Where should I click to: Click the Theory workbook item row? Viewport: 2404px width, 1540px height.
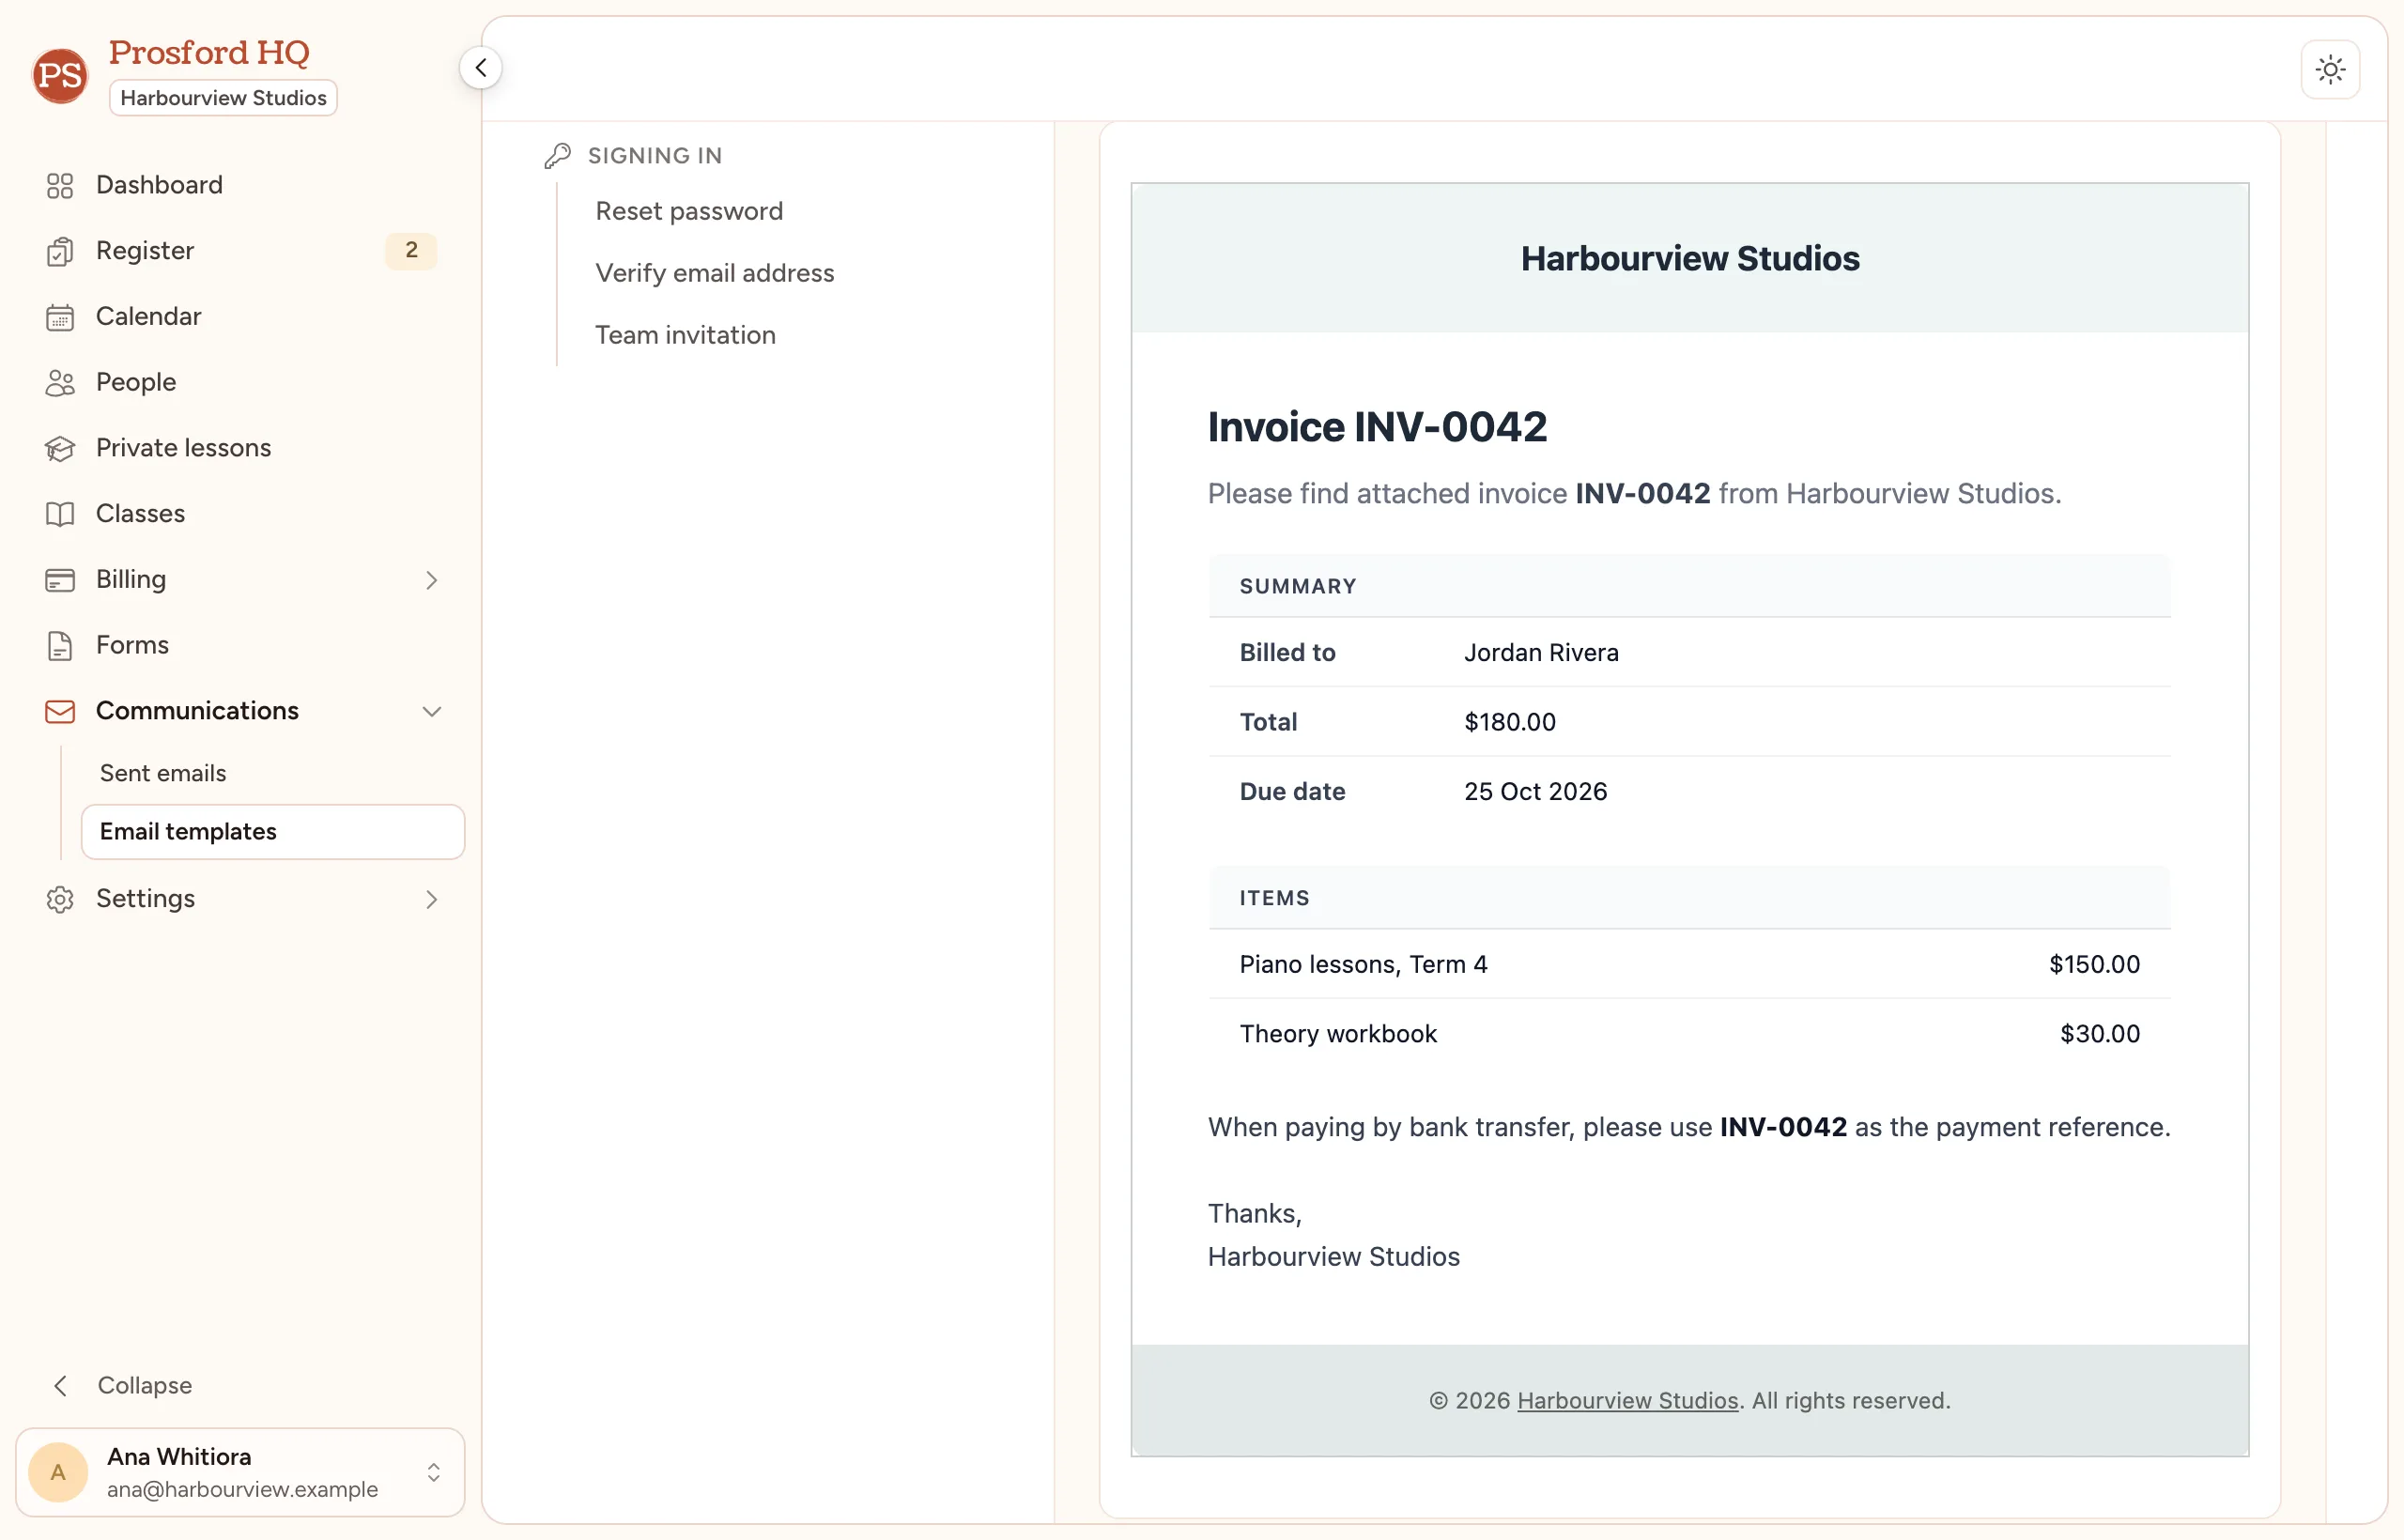coord(1689,1034)
